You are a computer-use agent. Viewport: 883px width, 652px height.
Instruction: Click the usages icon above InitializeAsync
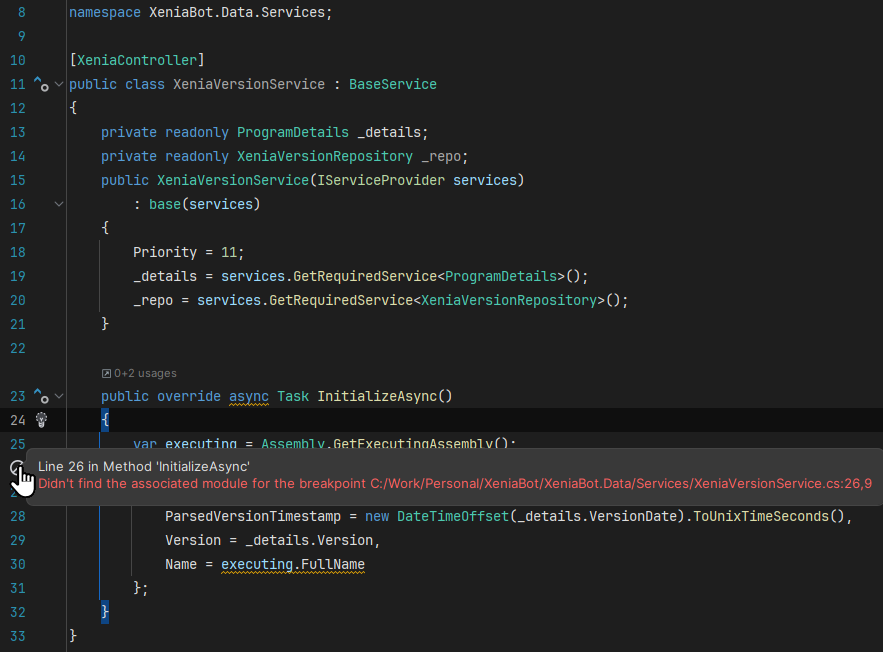tap(106, 373)
